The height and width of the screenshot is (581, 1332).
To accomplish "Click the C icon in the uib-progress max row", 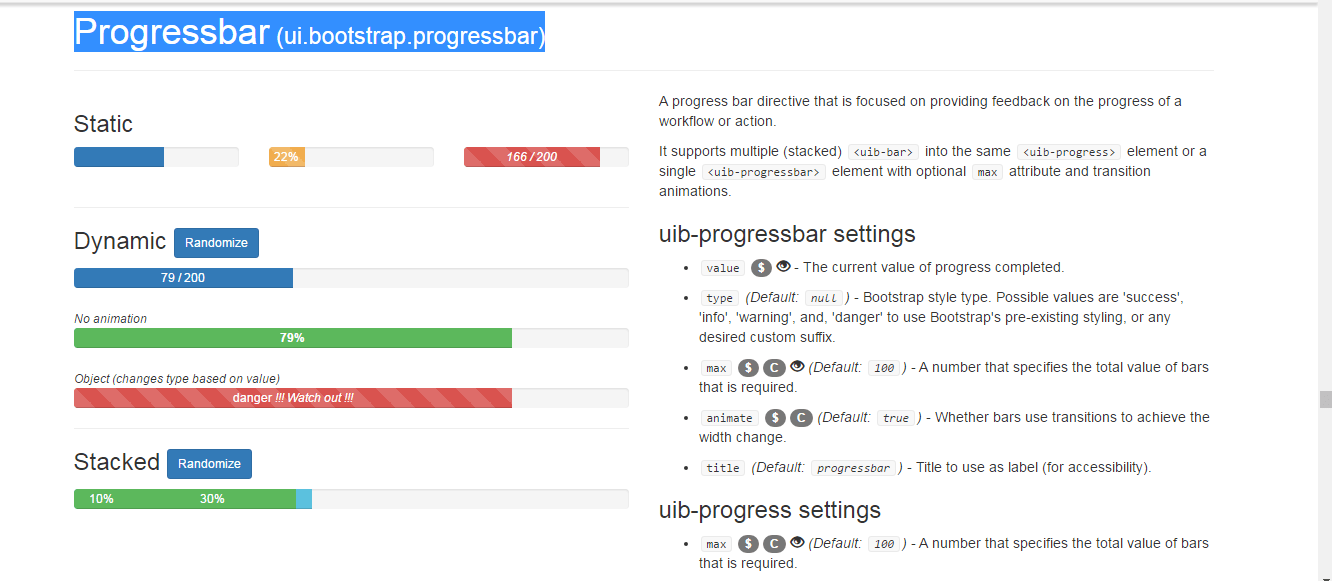I will (774, 543).
